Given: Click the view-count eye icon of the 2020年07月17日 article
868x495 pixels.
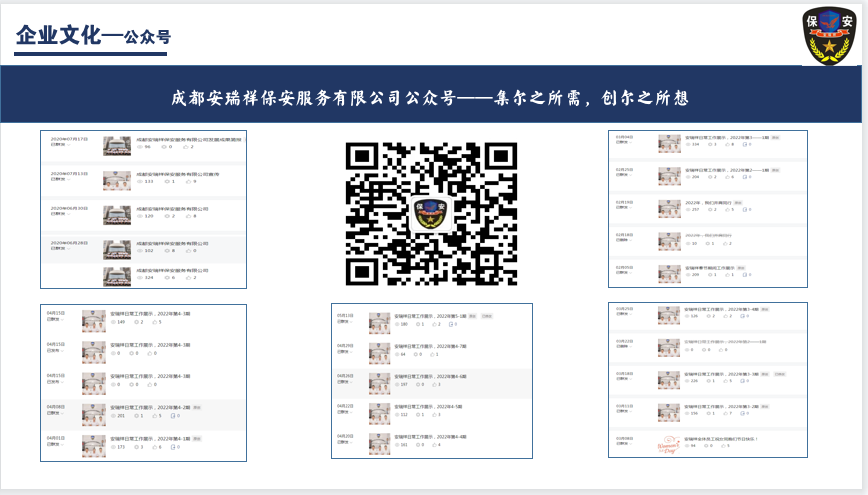Looking at the screenshot, I should (140, 147).
